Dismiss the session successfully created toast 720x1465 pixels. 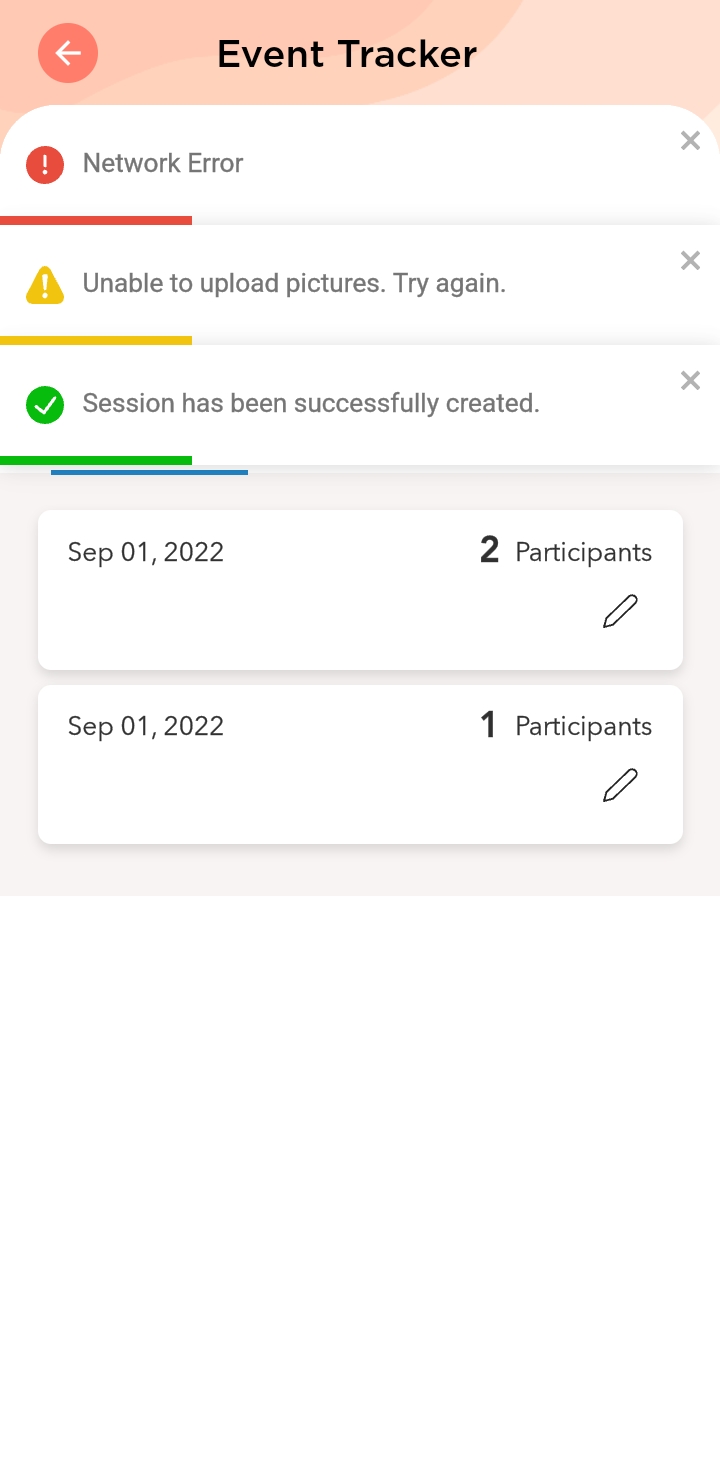pyautogui.click(x=690, y=381)
